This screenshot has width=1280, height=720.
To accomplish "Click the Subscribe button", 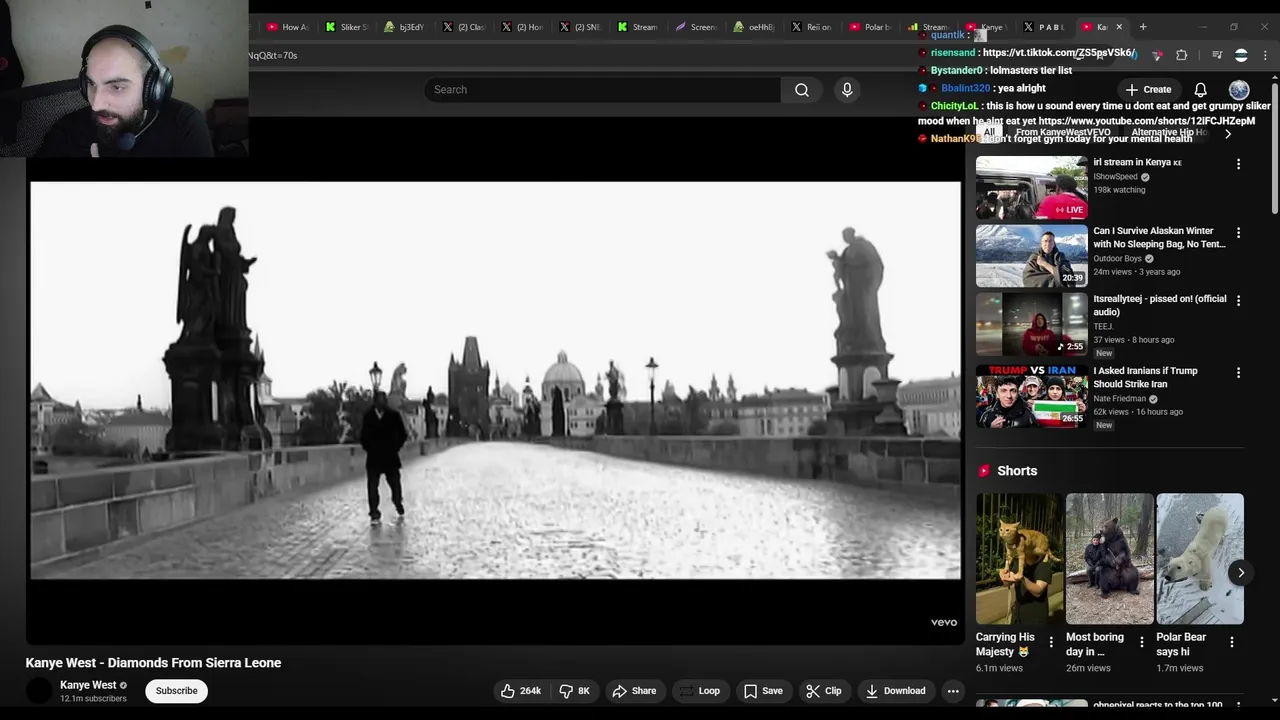I will click(176, 691).
